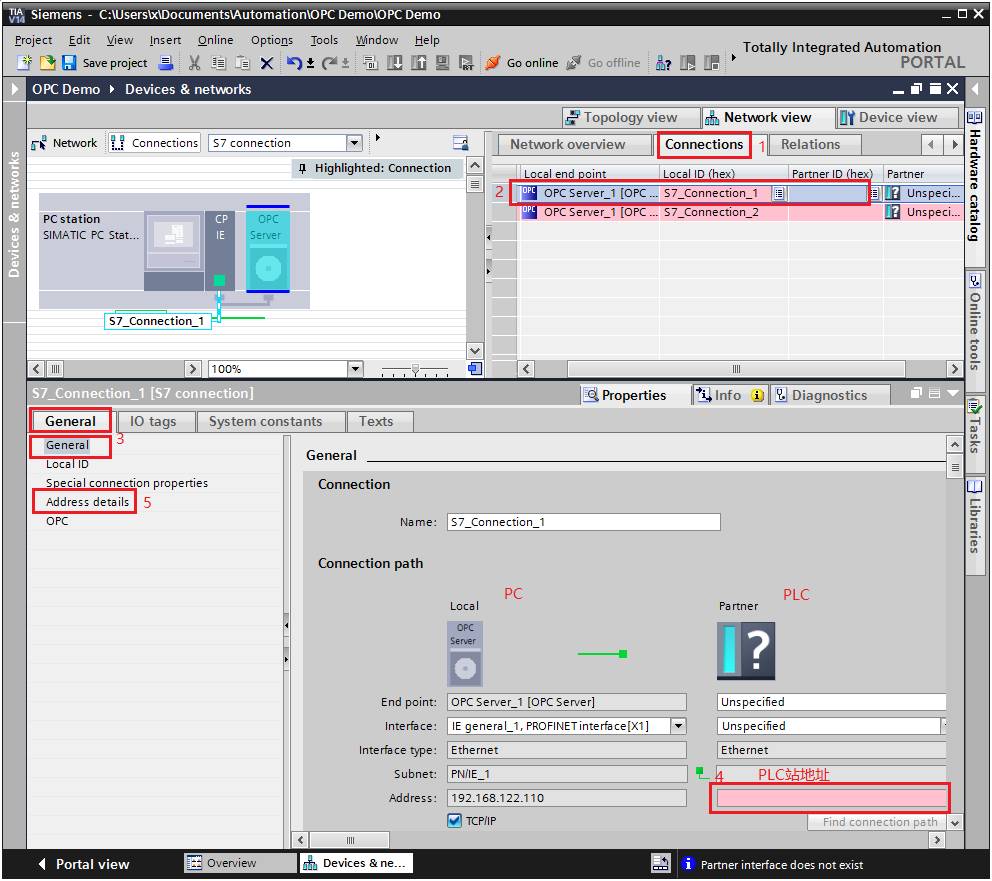Click the Save project disk icon
The image size is (992, 881).
tap(69, 63)
